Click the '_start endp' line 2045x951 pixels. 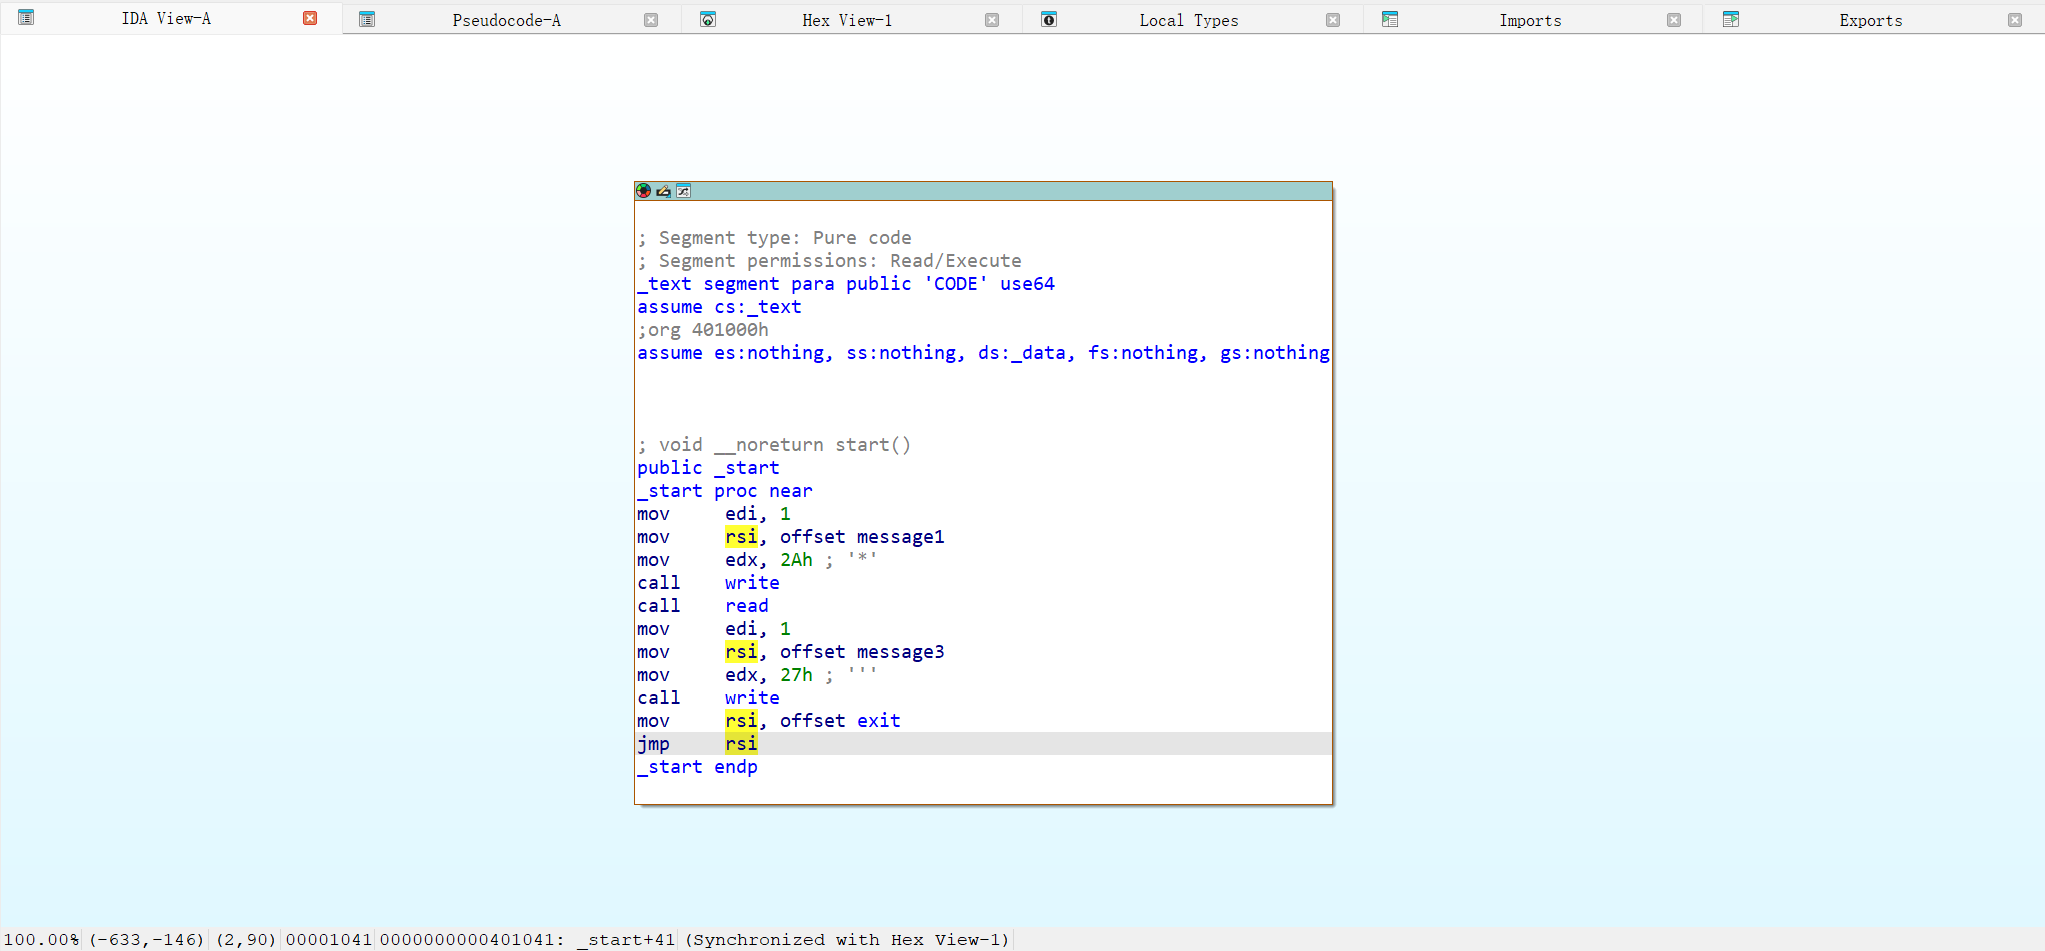click(697, 767)
